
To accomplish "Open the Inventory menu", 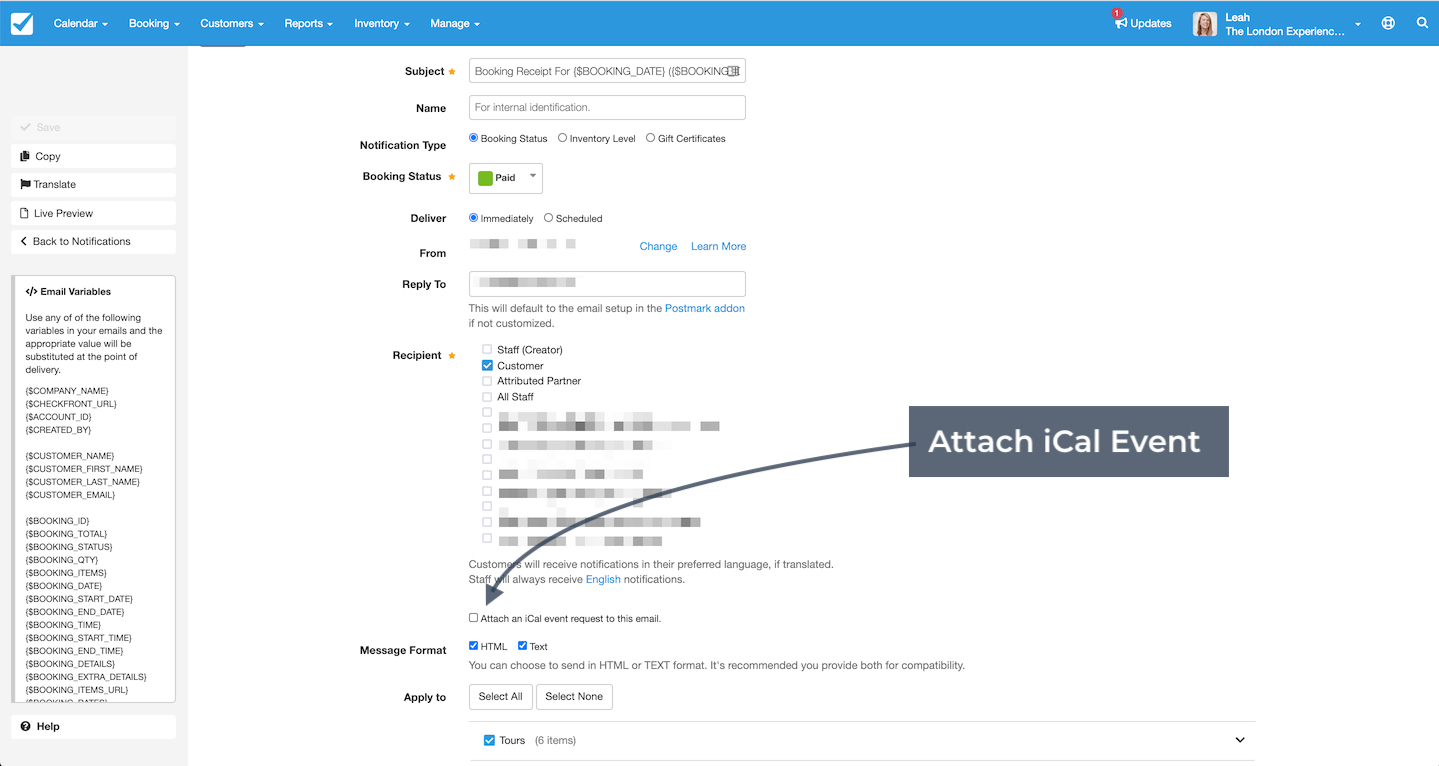I will pos(382,23).
